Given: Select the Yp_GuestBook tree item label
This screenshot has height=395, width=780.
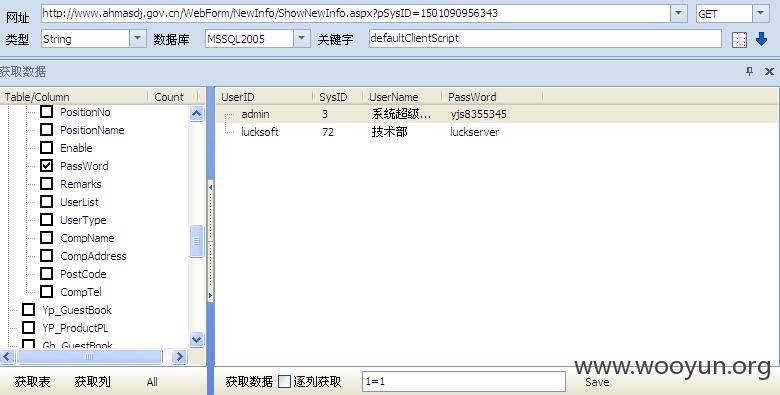Looking at the screenshot, I should tap(77, 310).
